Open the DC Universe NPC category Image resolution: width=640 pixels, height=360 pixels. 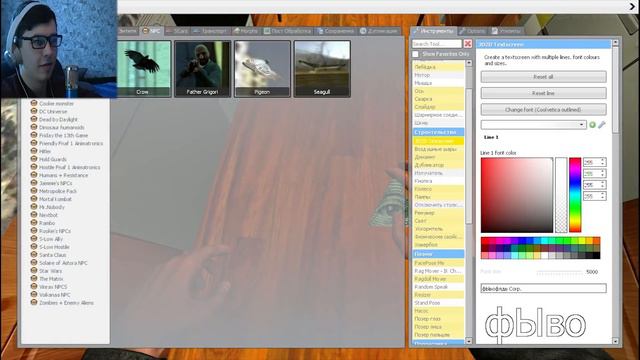(x=53, y=111)
